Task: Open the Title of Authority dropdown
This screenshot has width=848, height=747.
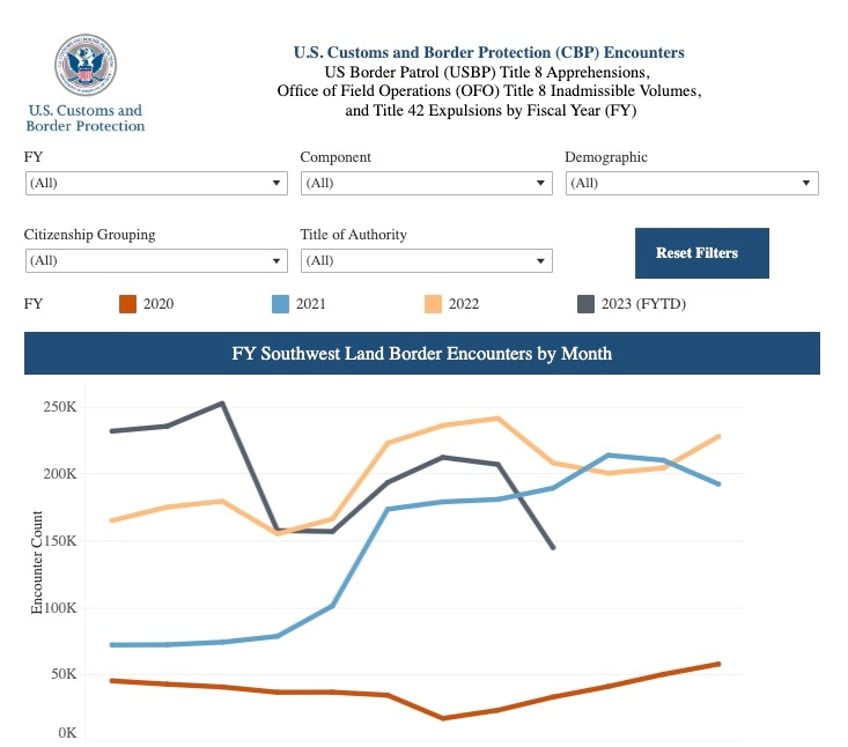Action: (x=426, y=261)
